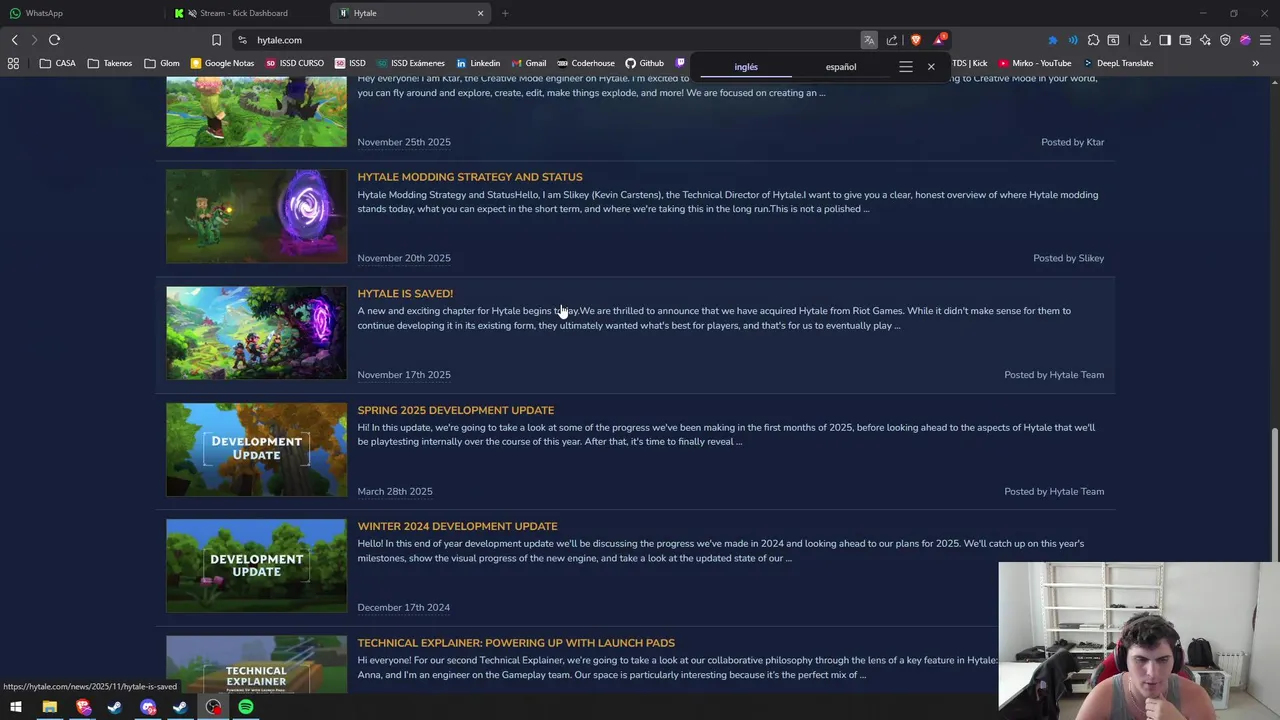Open site settings icon in address bar
The image size is (1280, 720).
pos(242,40)
